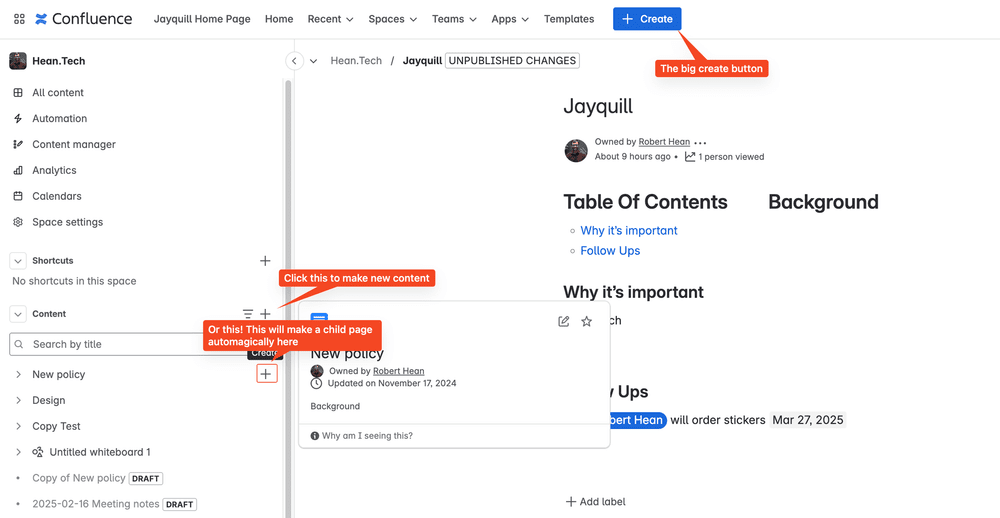Click the 1 person viewed analytics
Viewport: 1000px width, 518px height.
[x=724, y=157]
